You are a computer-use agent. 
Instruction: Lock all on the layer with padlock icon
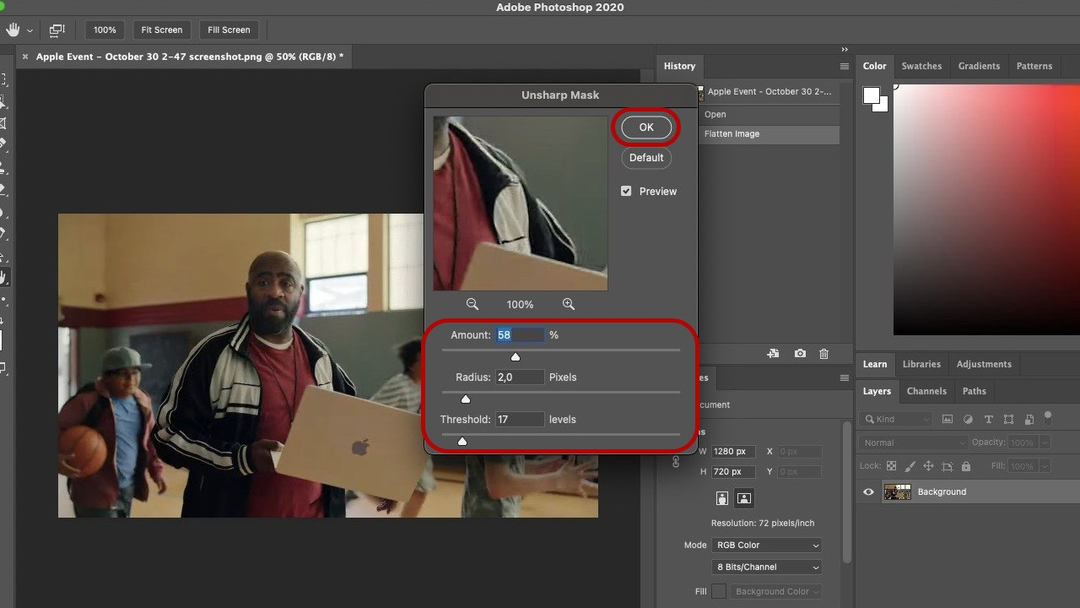966,466
